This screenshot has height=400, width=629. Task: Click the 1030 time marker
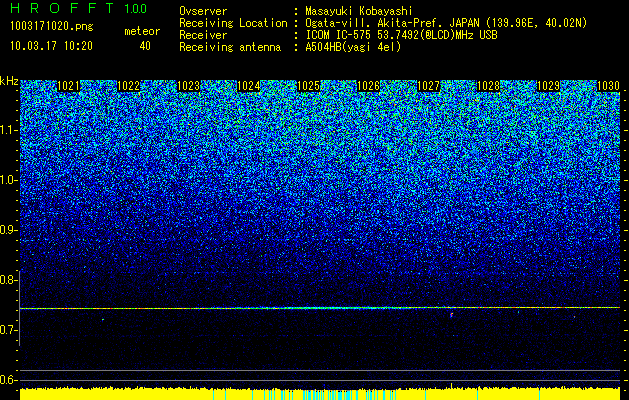(608, 86)
